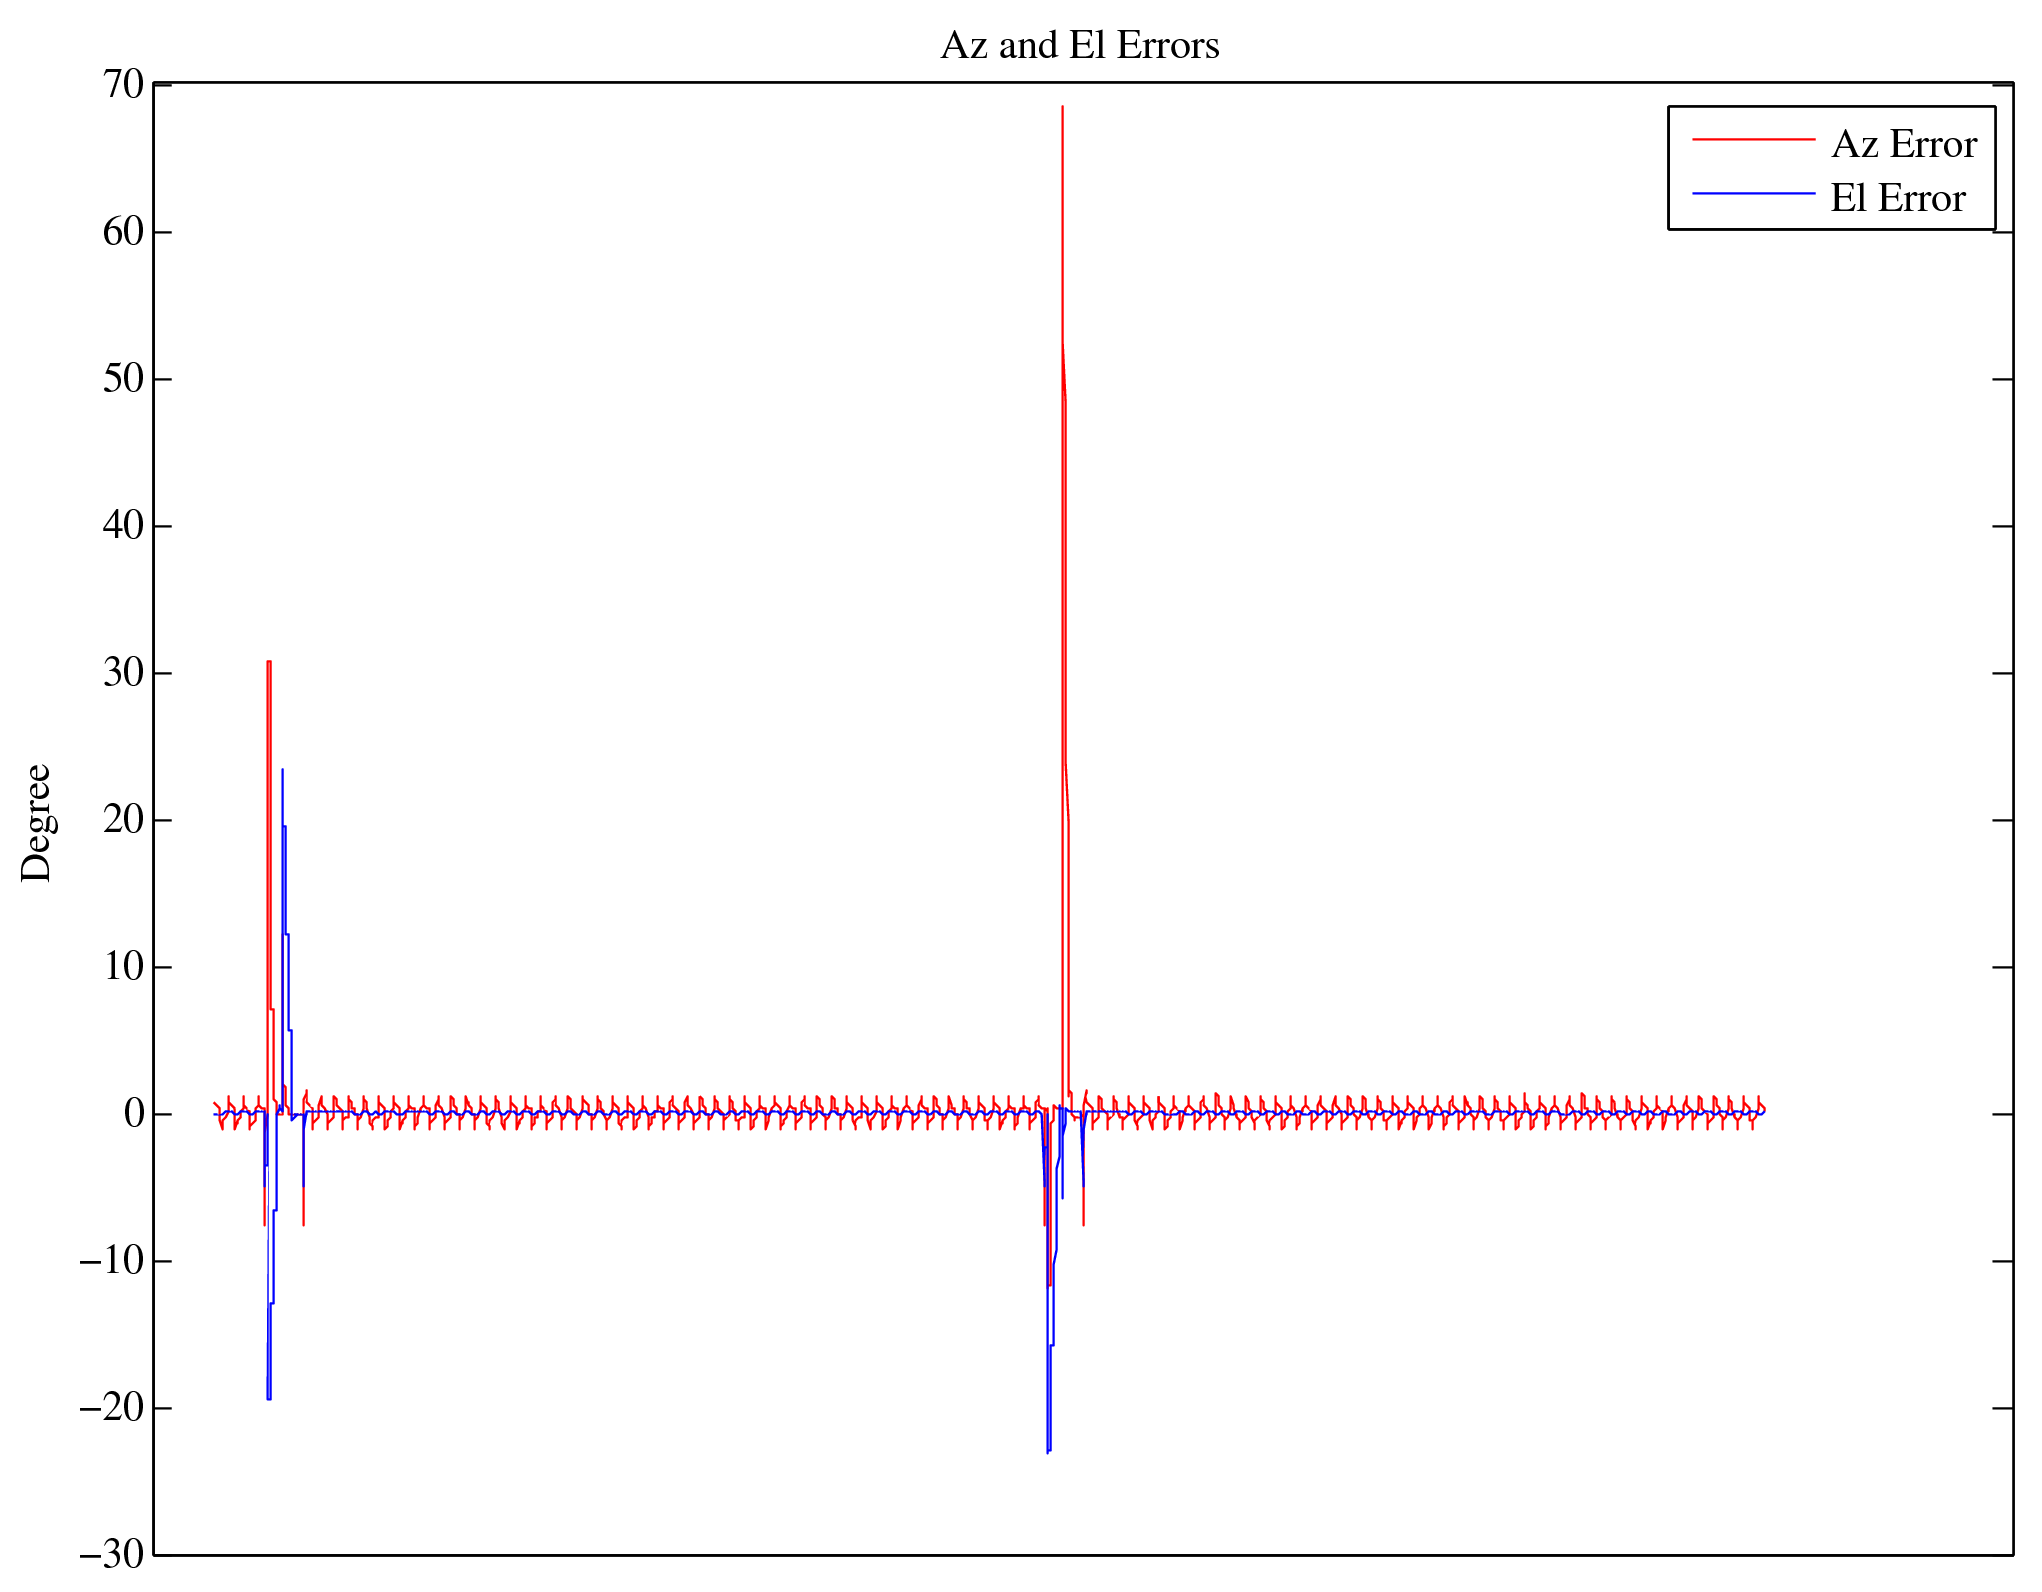Click the Degree y-axis label
Image resolution: width=2042 pixels, height=1592 pixels.
click(x=36, y=822)
